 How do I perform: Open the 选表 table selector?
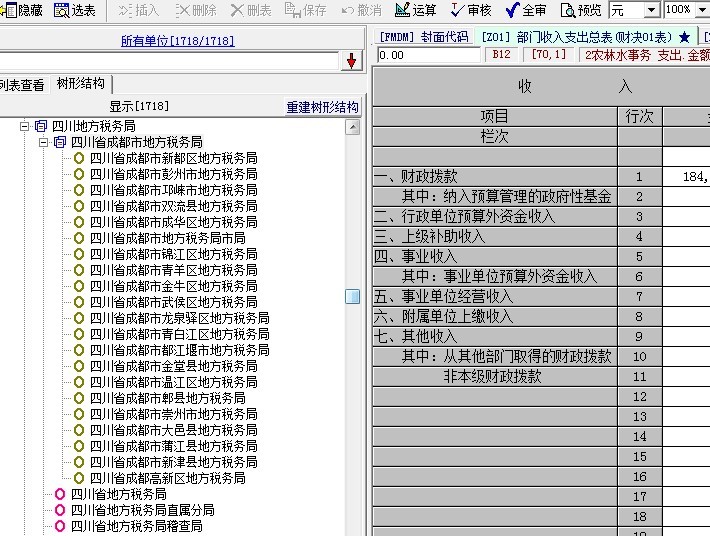pyautogui.click(x=75, y=10)
